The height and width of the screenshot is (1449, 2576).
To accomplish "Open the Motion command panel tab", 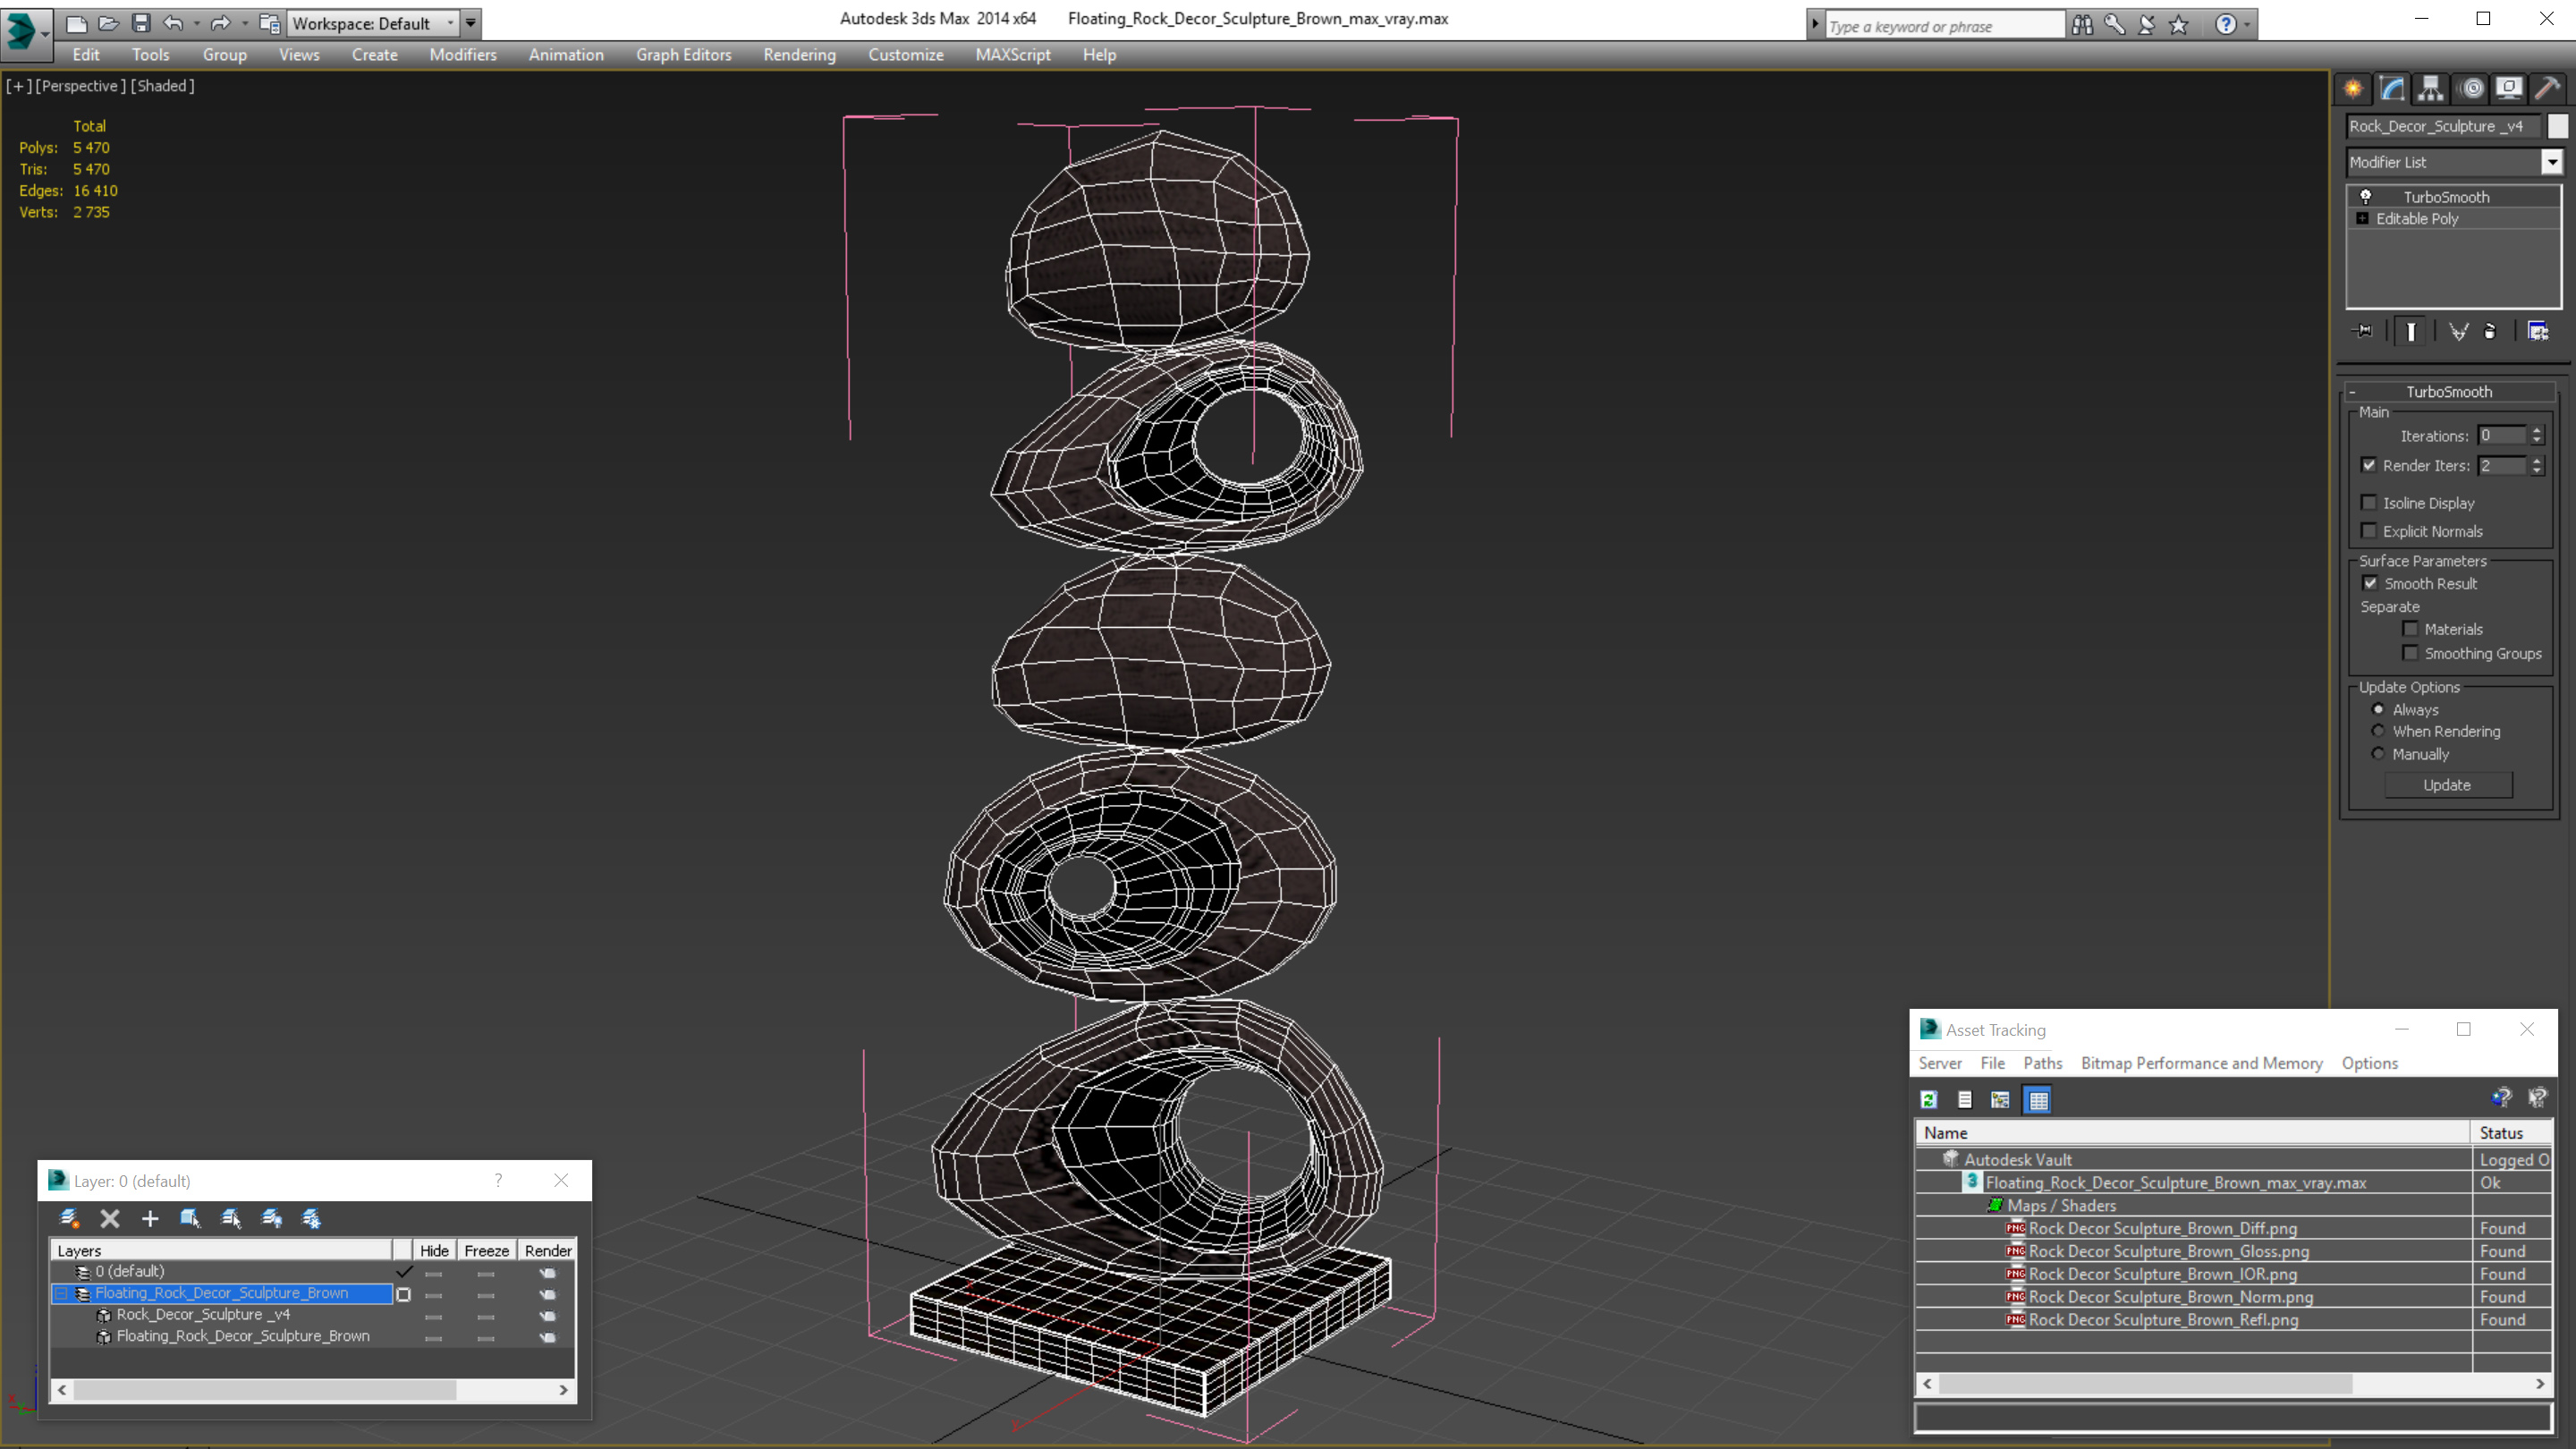I will 2471,88.
